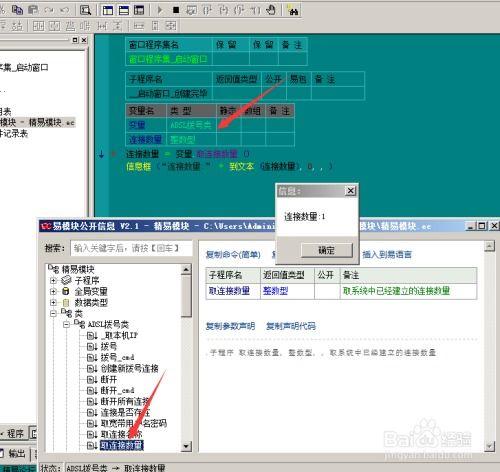This screenshot has width=500, height=472.
Task: Click 子程序 node icon in module tree
Action: 66,280
